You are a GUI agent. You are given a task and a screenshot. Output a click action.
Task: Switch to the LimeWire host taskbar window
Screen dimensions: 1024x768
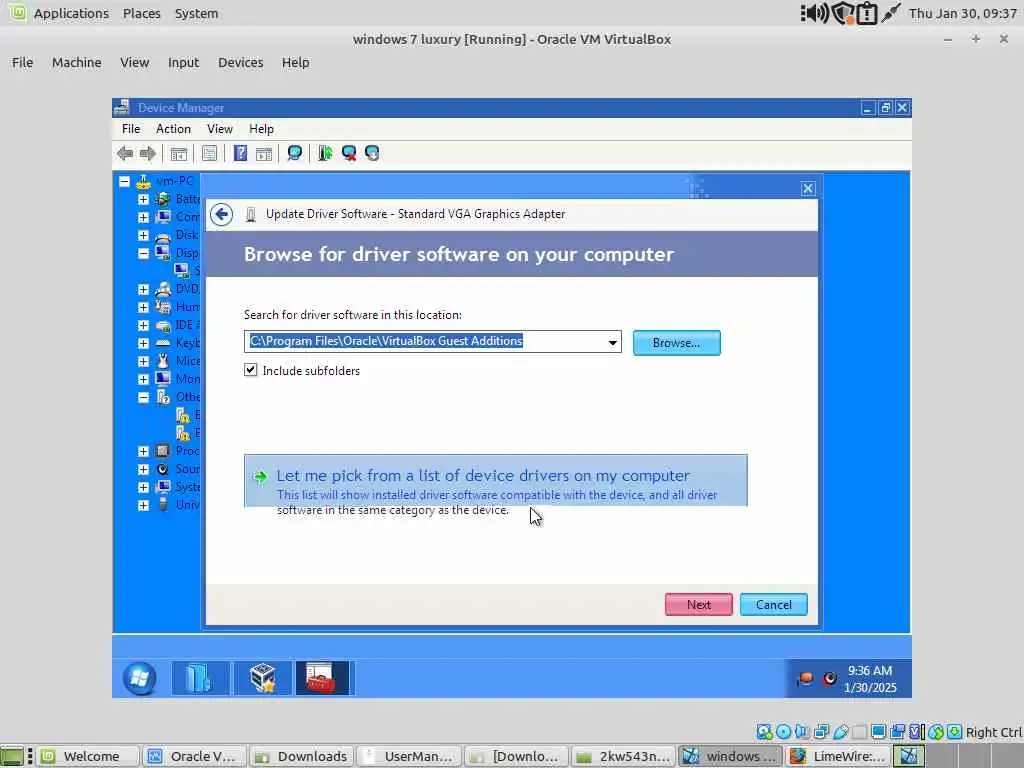pyautogui.click(x=837, y=756)
